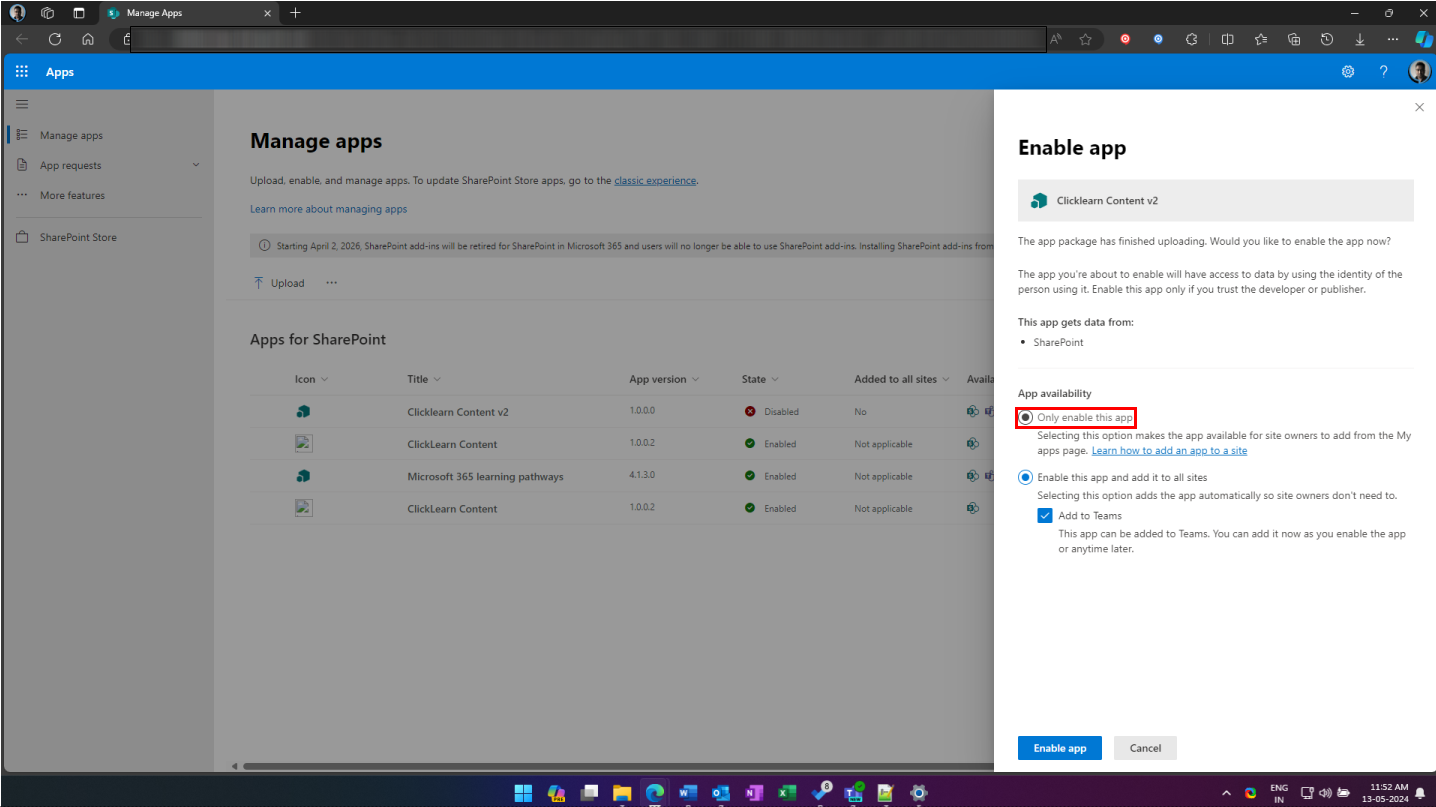Open Outlook from the taskbar
Screen dimensions: 1436x807
click(720, 793)
